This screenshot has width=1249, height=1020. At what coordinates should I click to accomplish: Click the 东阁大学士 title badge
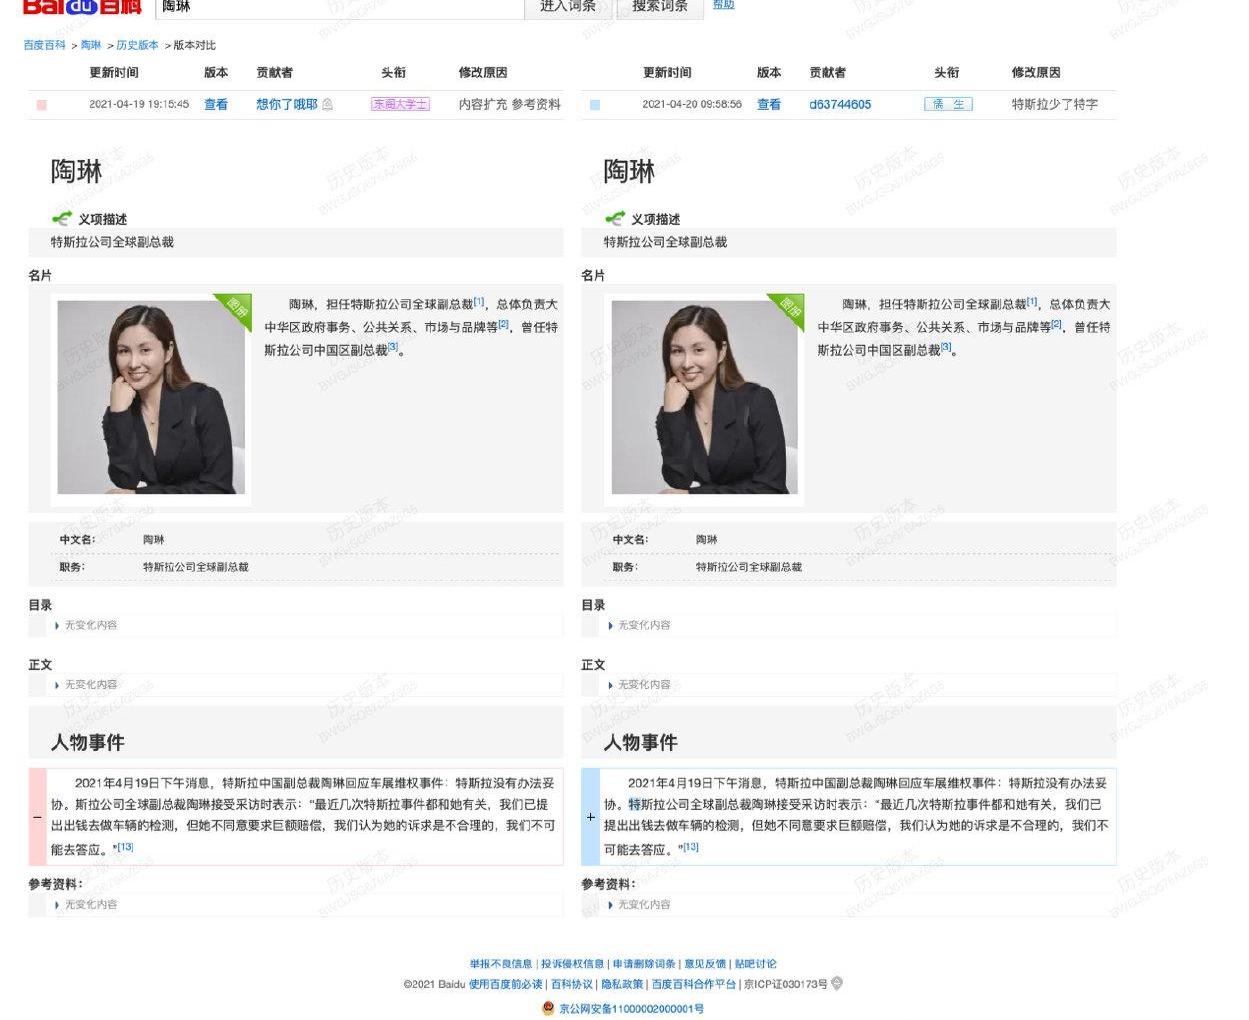click(x=400, y=104)
